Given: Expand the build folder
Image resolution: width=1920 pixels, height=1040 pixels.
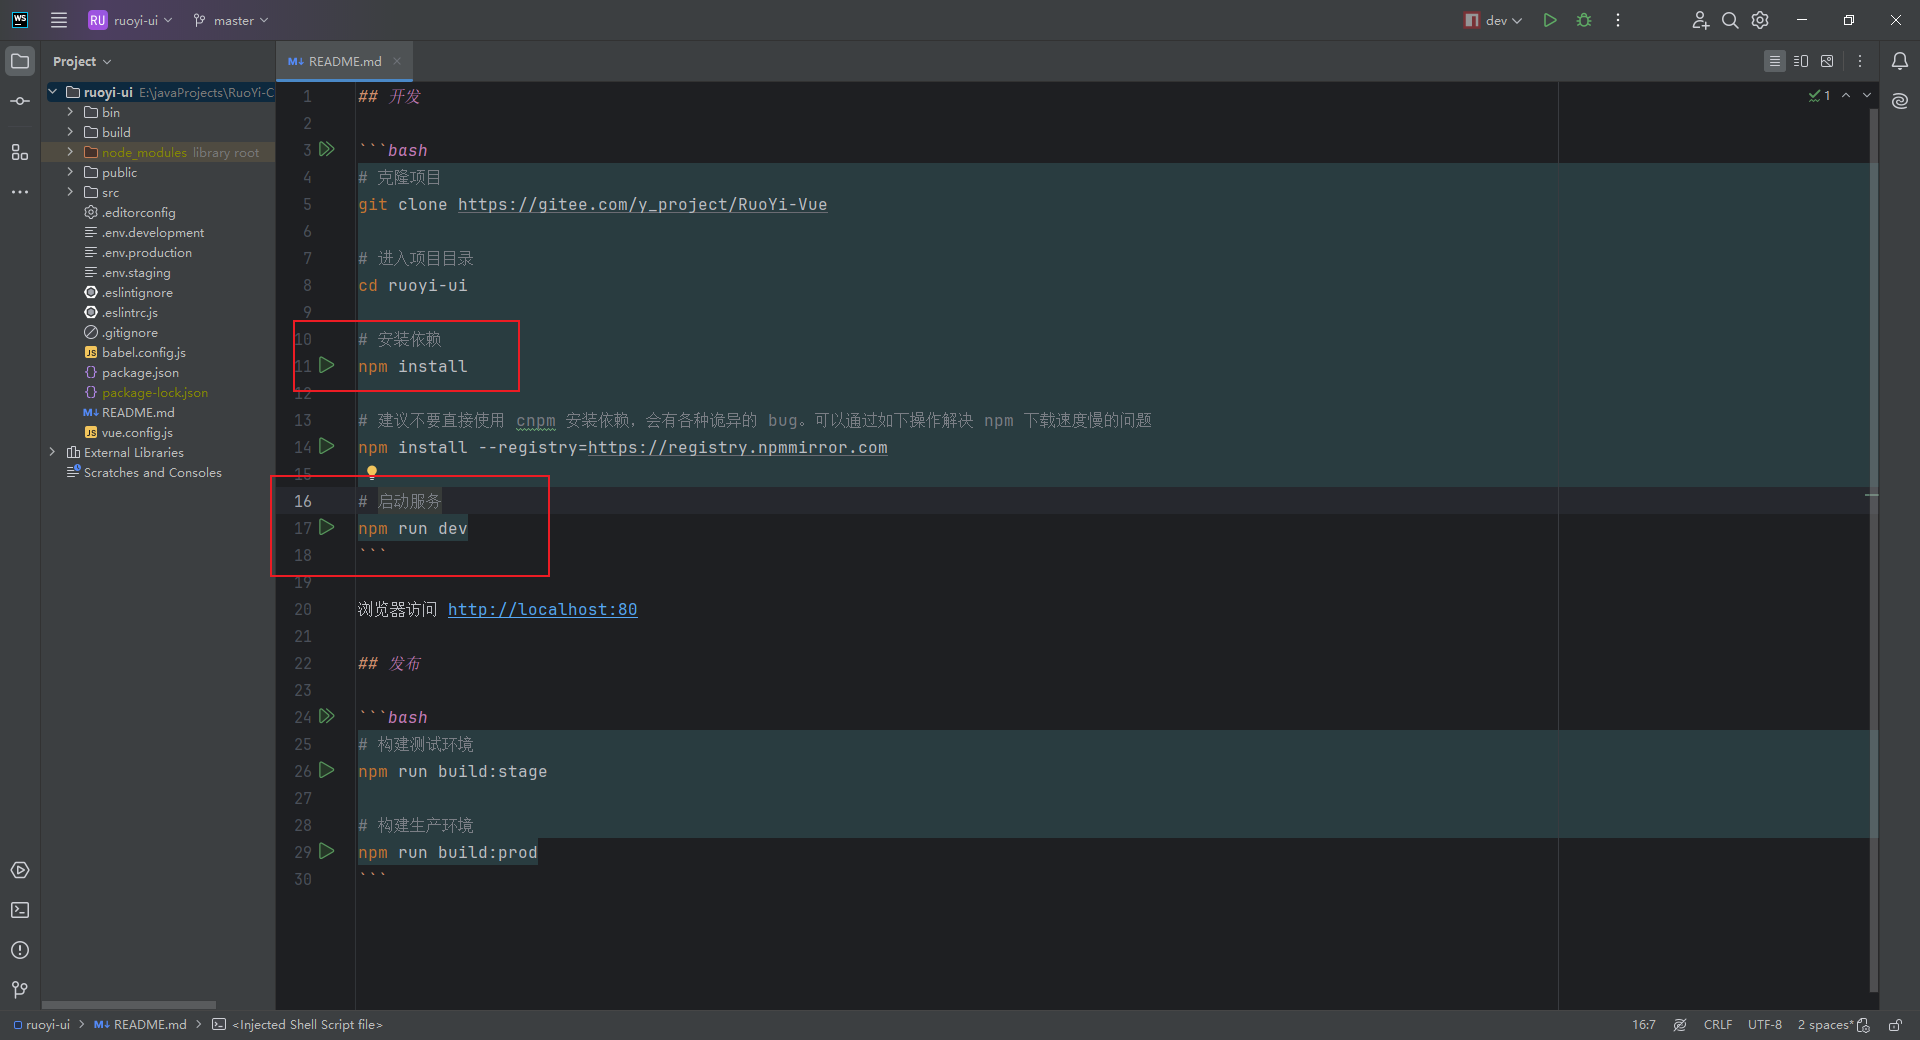Looking at the screenshot, I should (70, 132).
